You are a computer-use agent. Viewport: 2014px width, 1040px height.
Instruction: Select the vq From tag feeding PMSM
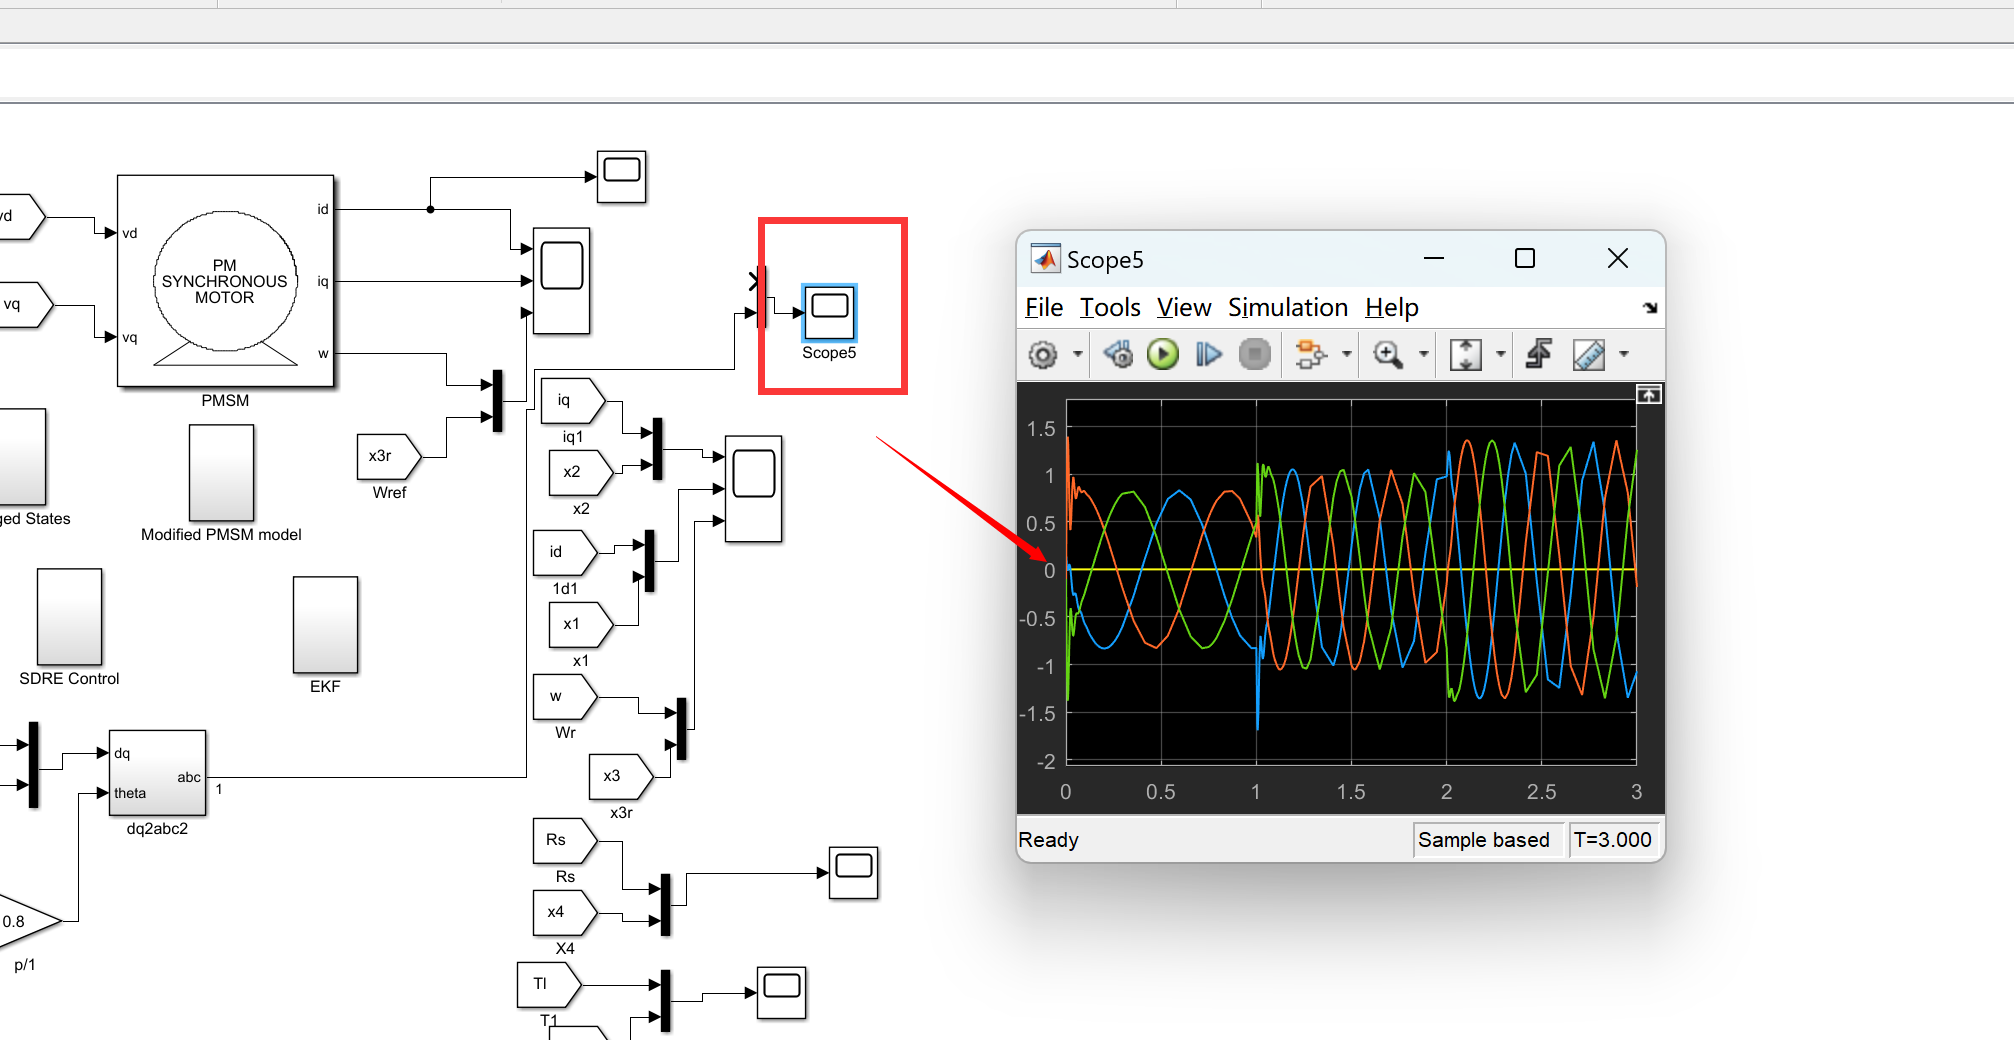[25, 305]
